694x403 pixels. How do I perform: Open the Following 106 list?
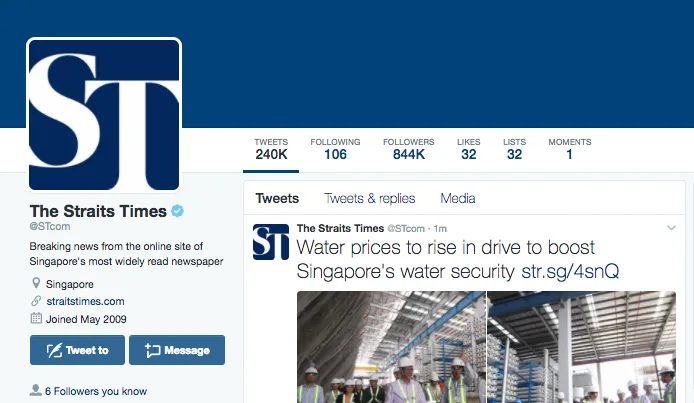[x=335, y=149]
